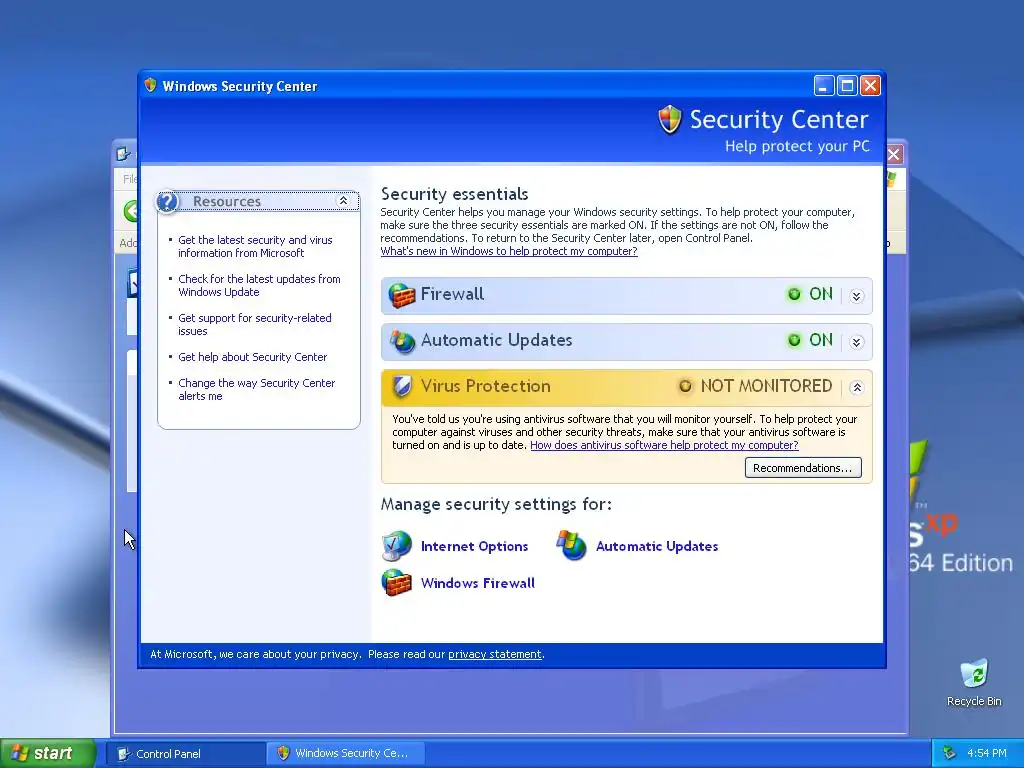The height and width of the screenshot is (768, 1024).
Task: Click the Automatic Updates globe icon in essentials
Action: tap(402, 341)
